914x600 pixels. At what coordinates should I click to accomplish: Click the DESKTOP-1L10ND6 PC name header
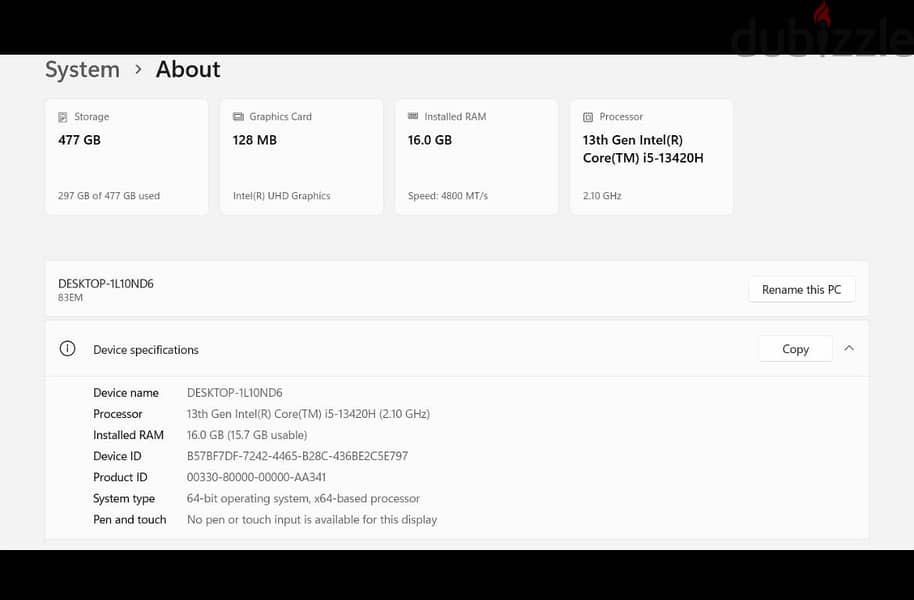coord(106,283)
